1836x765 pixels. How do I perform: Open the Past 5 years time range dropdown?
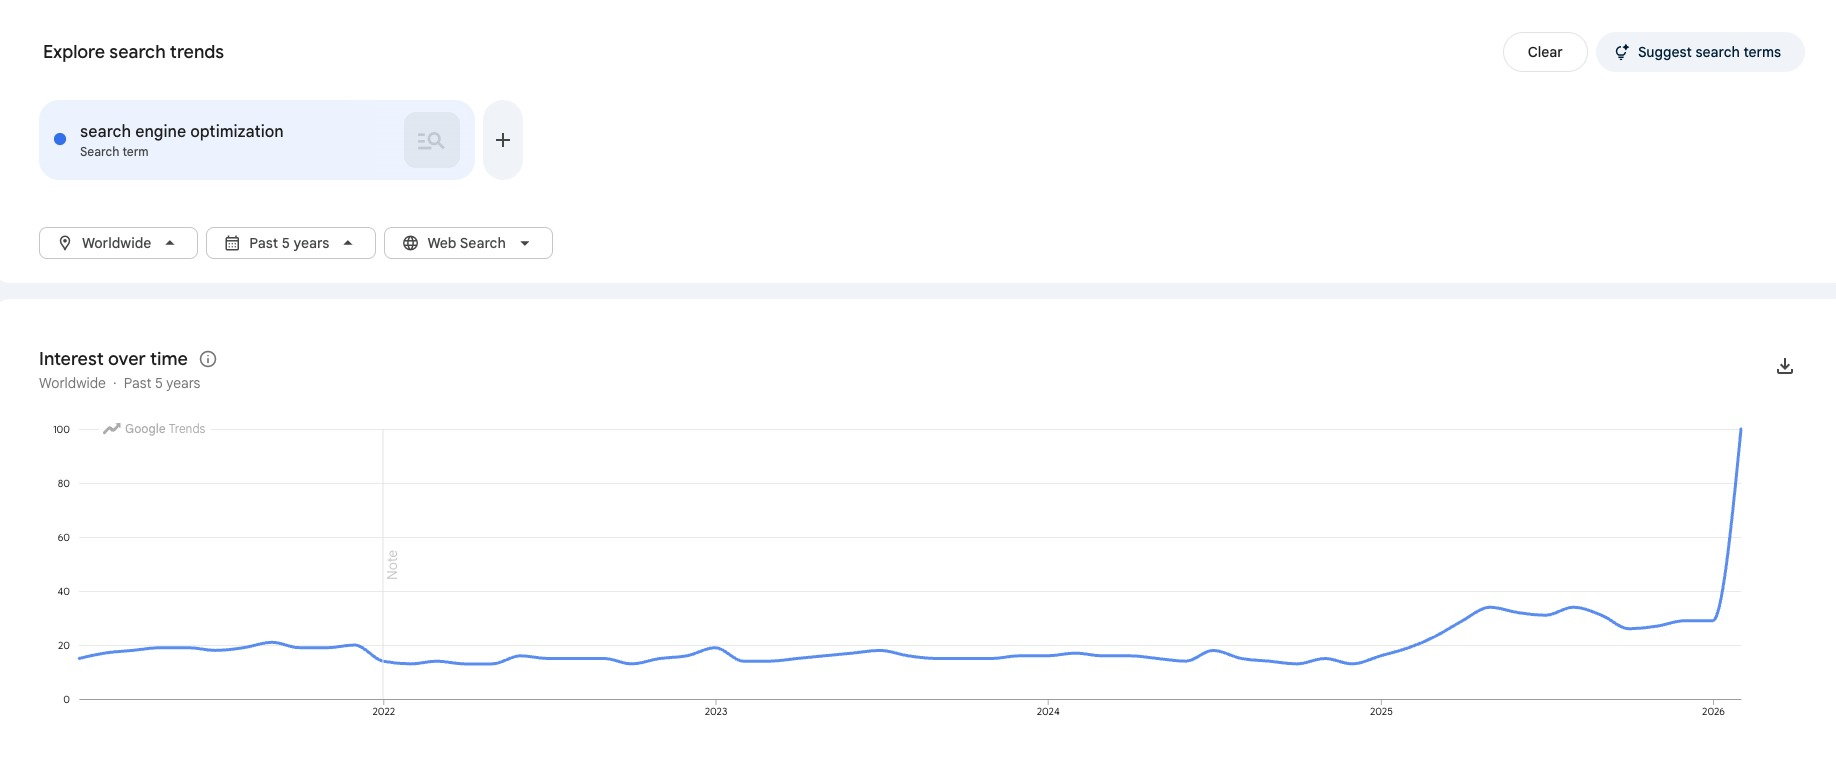coord(289,242)
